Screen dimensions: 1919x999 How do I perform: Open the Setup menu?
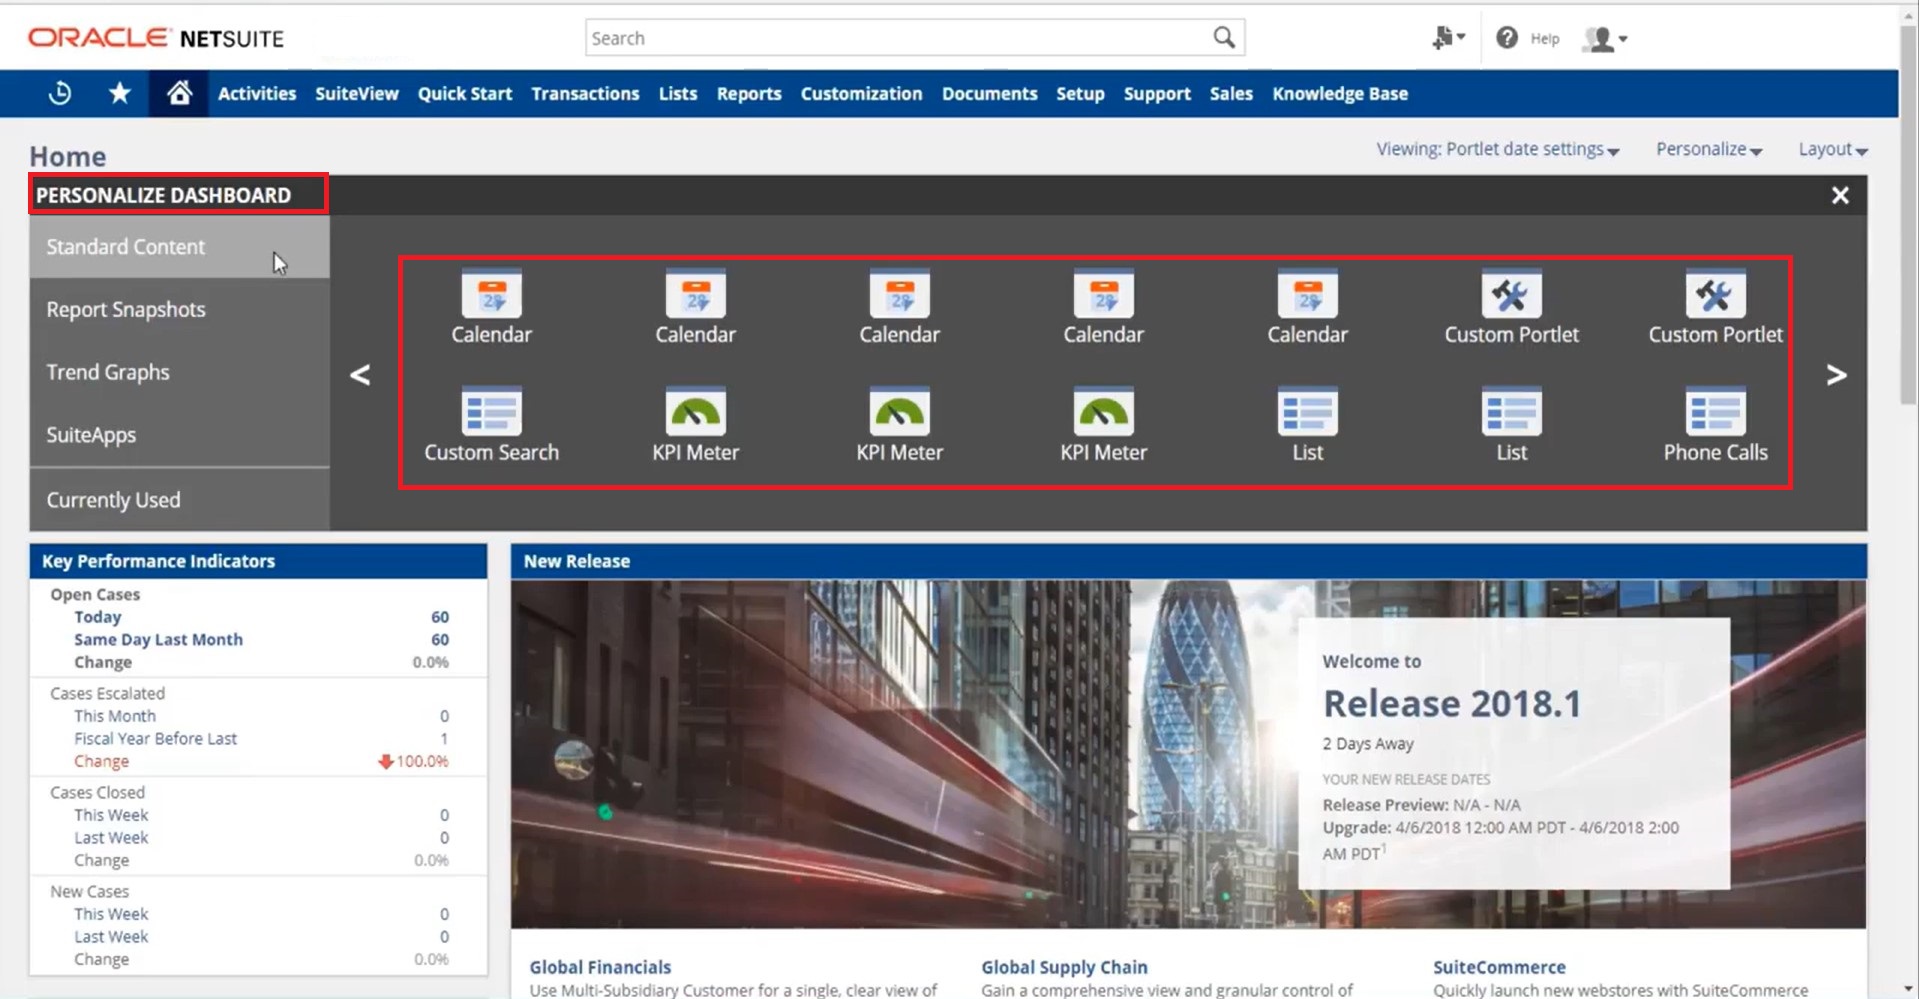(1079, 93)
